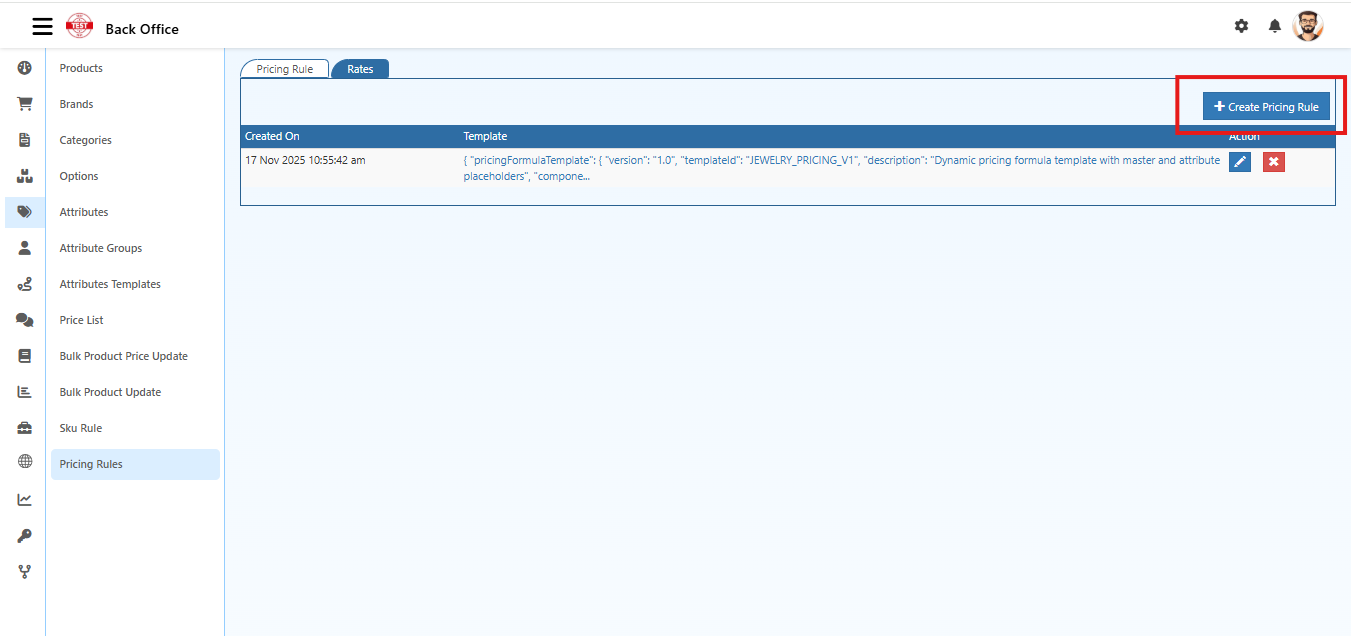Delete the pricing rule using the red X icon
The width and height of the screenshot is (1351, 636).
point(1273,161)
